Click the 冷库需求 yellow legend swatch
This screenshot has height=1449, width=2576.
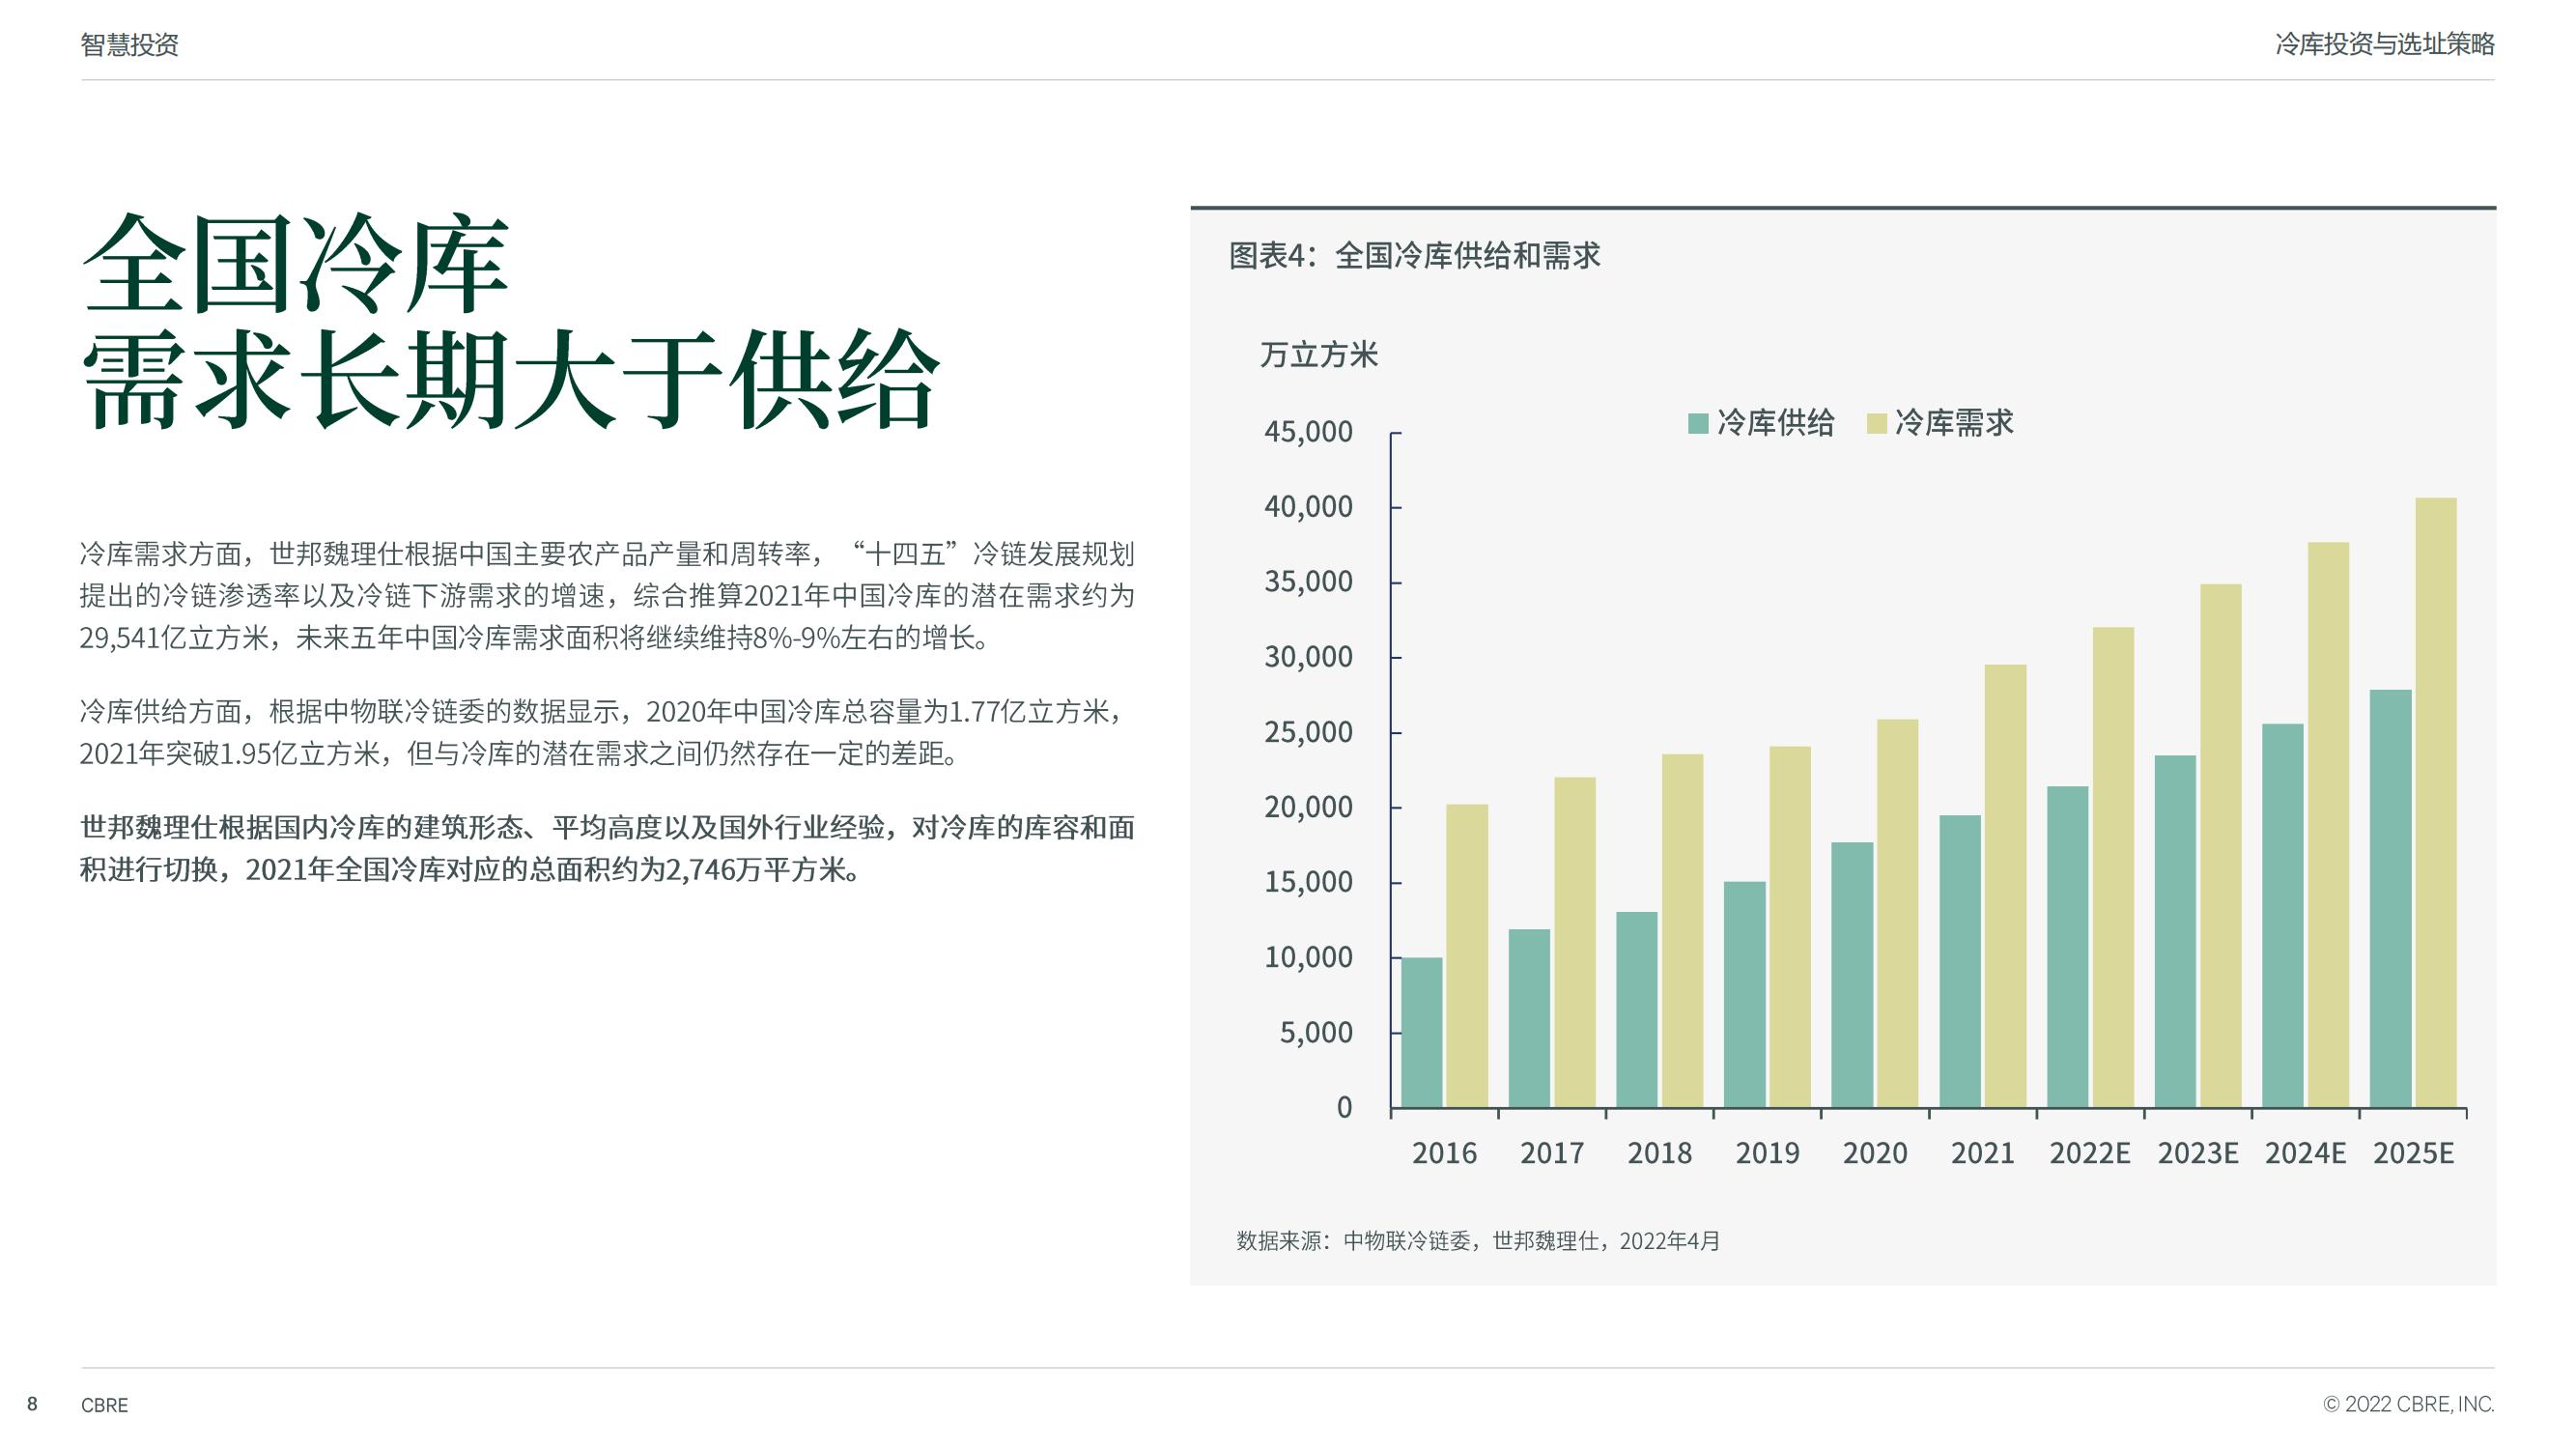1876,423
